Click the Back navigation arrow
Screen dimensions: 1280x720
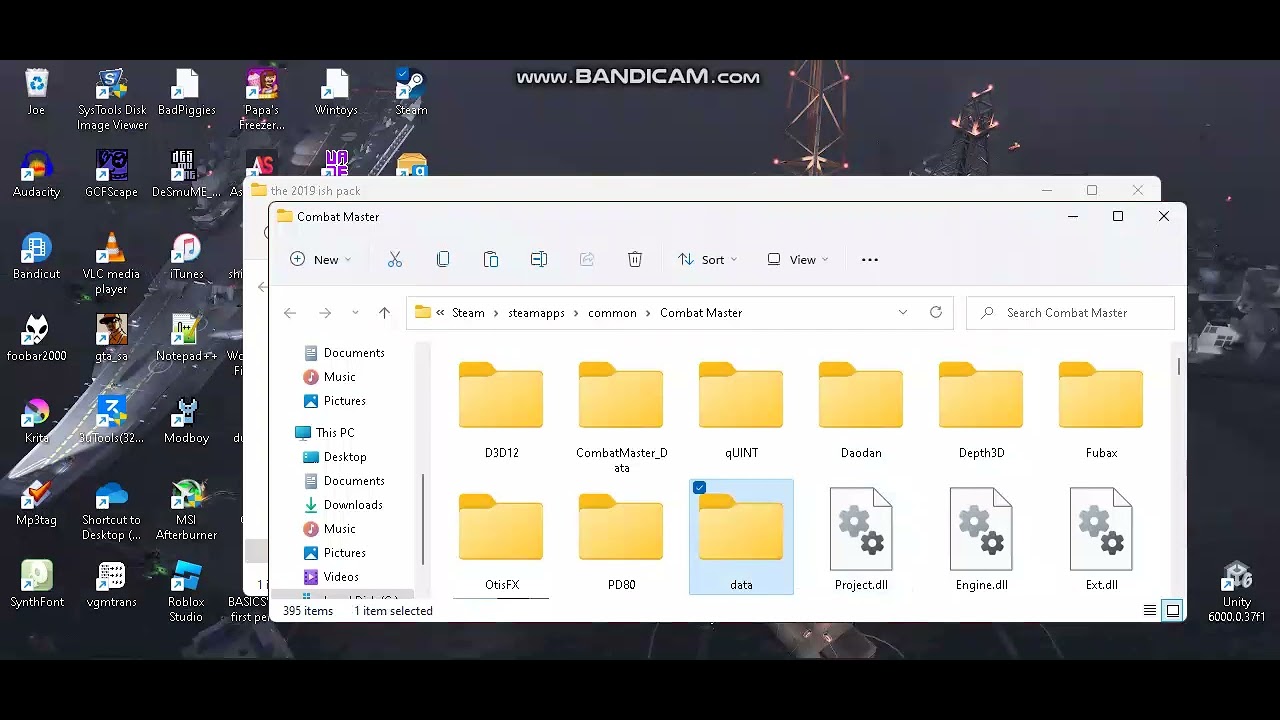point(290,313)
